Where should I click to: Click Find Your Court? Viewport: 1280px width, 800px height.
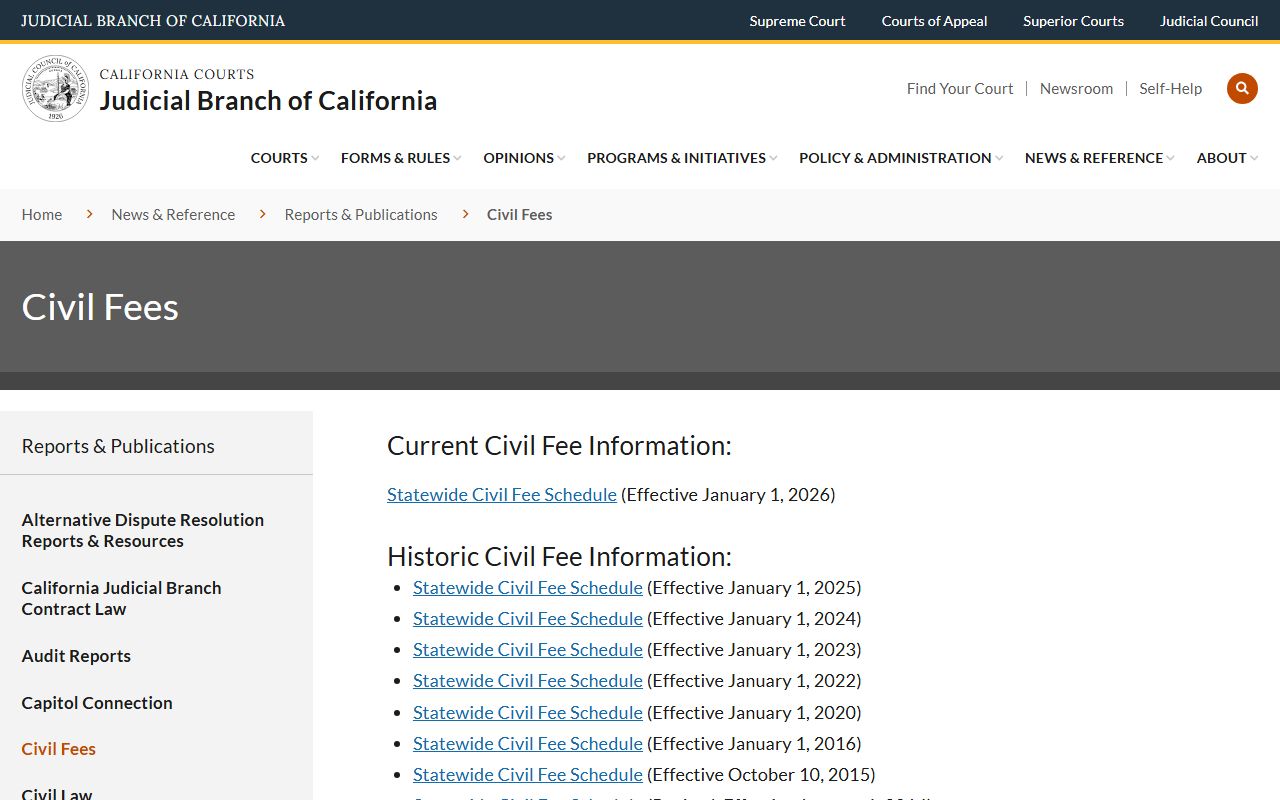[x=960, y=88]
